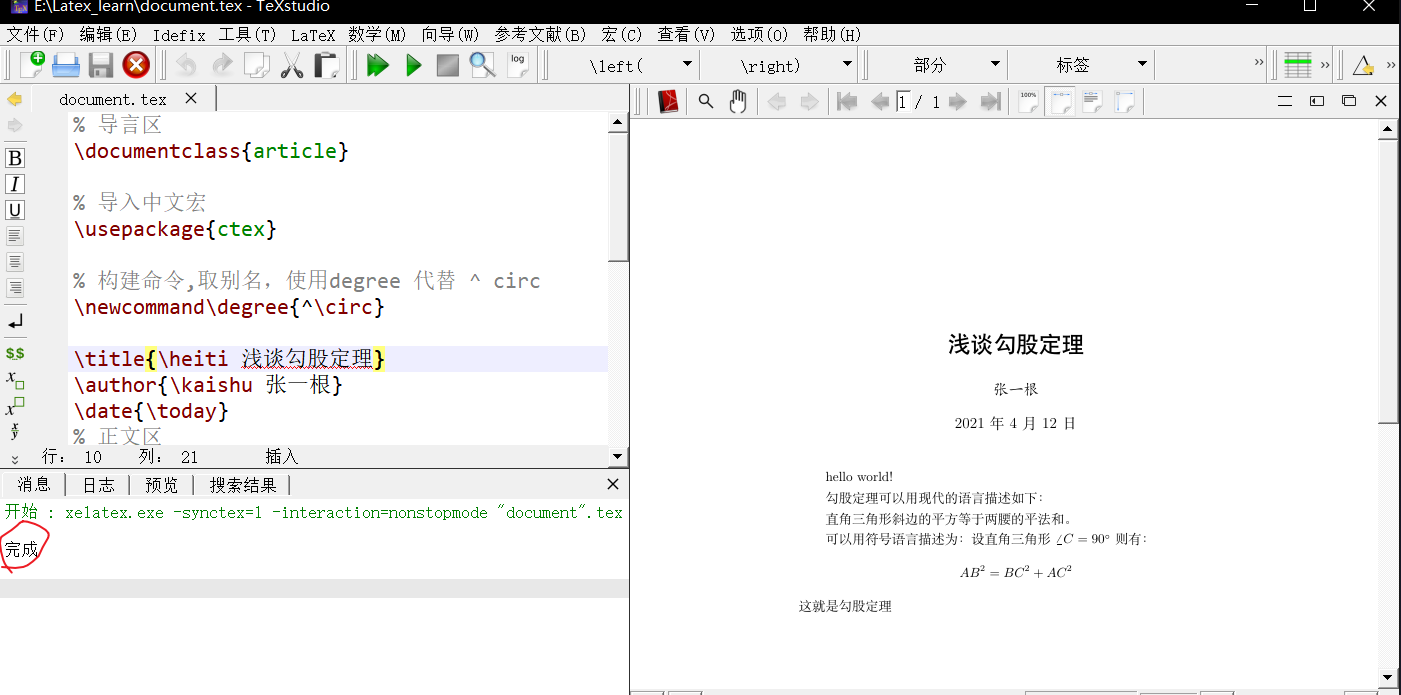Paste from clipboard using the toolbar icon
Screen dimensions: 1401x695
326,66
